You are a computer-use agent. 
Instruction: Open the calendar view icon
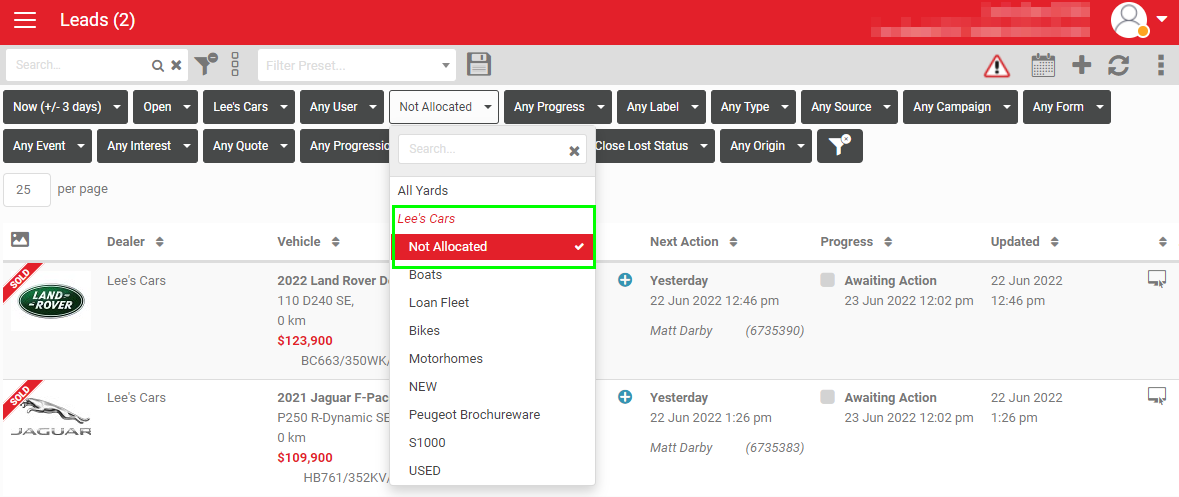[1043, 65]
